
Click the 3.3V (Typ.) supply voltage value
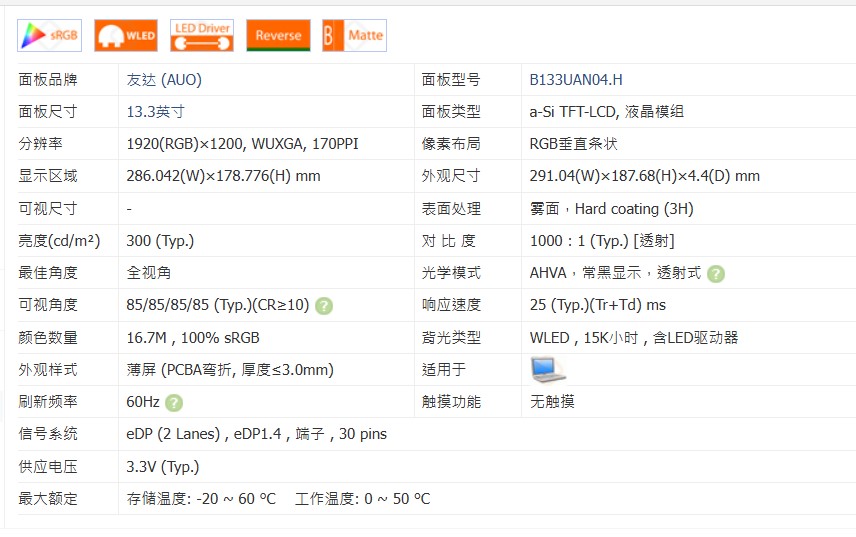coord(162,466)
